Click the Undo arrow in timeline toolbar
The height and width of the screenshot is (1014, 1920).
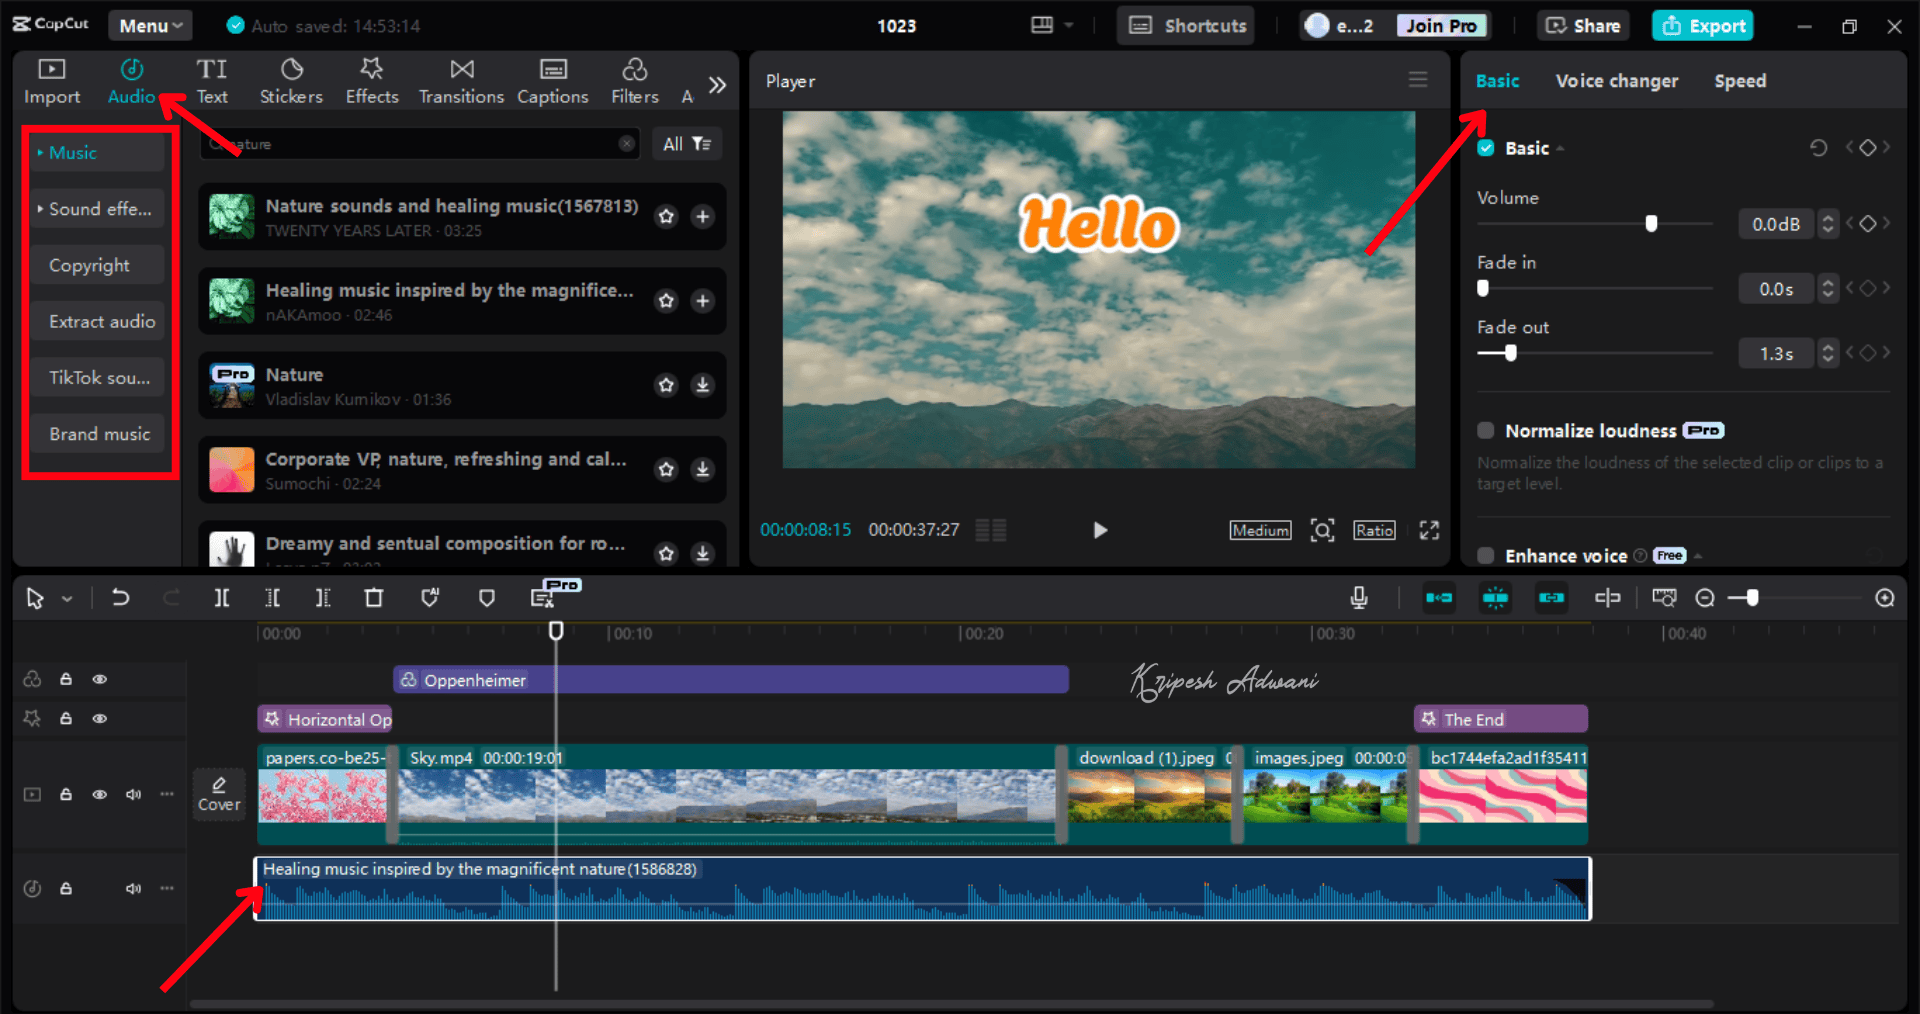click(x=121, y=598)
